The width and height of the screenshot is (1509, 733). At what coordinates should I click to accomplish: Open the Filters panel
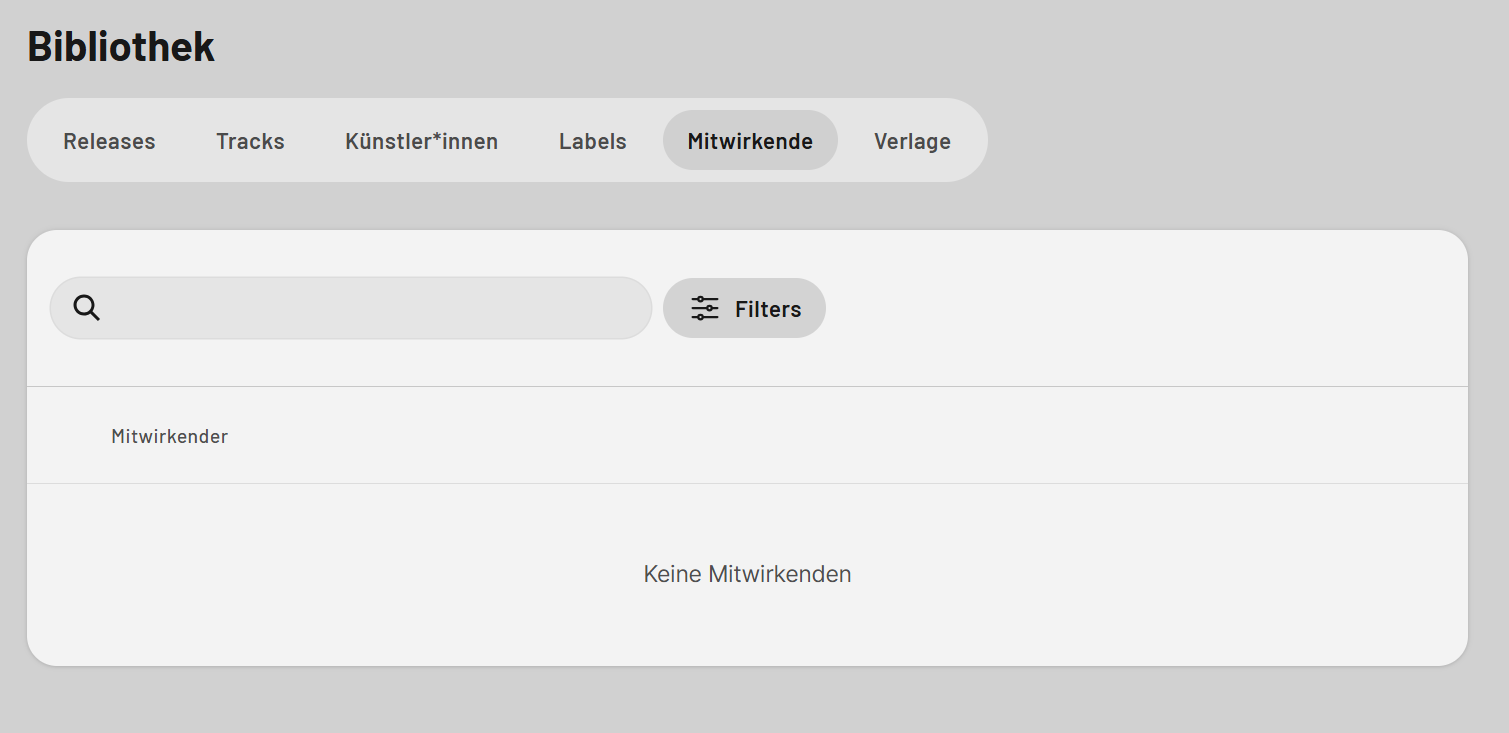[744, 308]
